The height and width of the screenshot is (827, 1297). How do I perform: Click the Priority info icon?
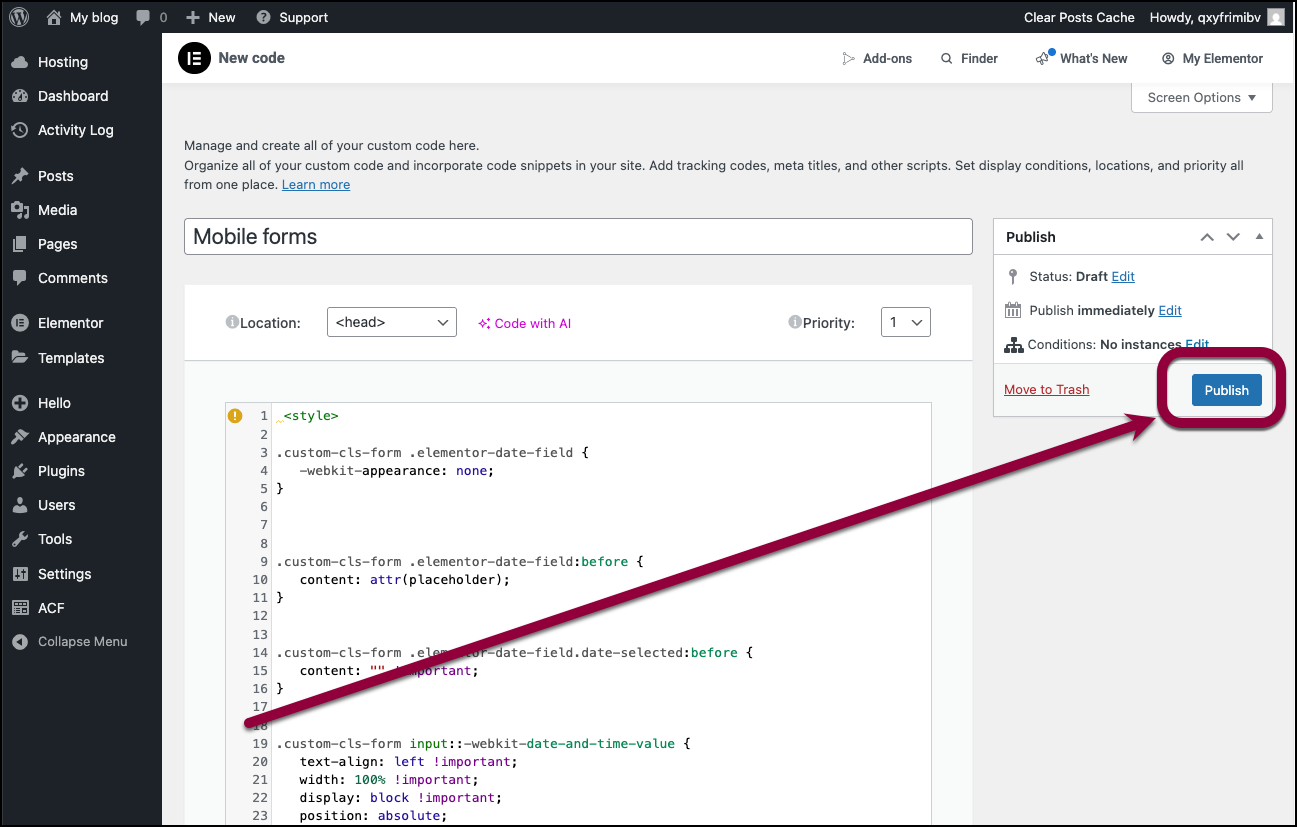(x=795, y=323)
